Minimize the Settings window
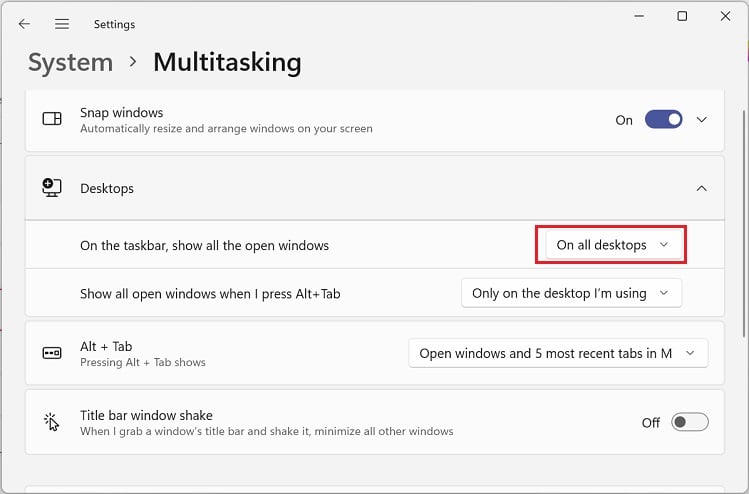 tap(637, 17)
